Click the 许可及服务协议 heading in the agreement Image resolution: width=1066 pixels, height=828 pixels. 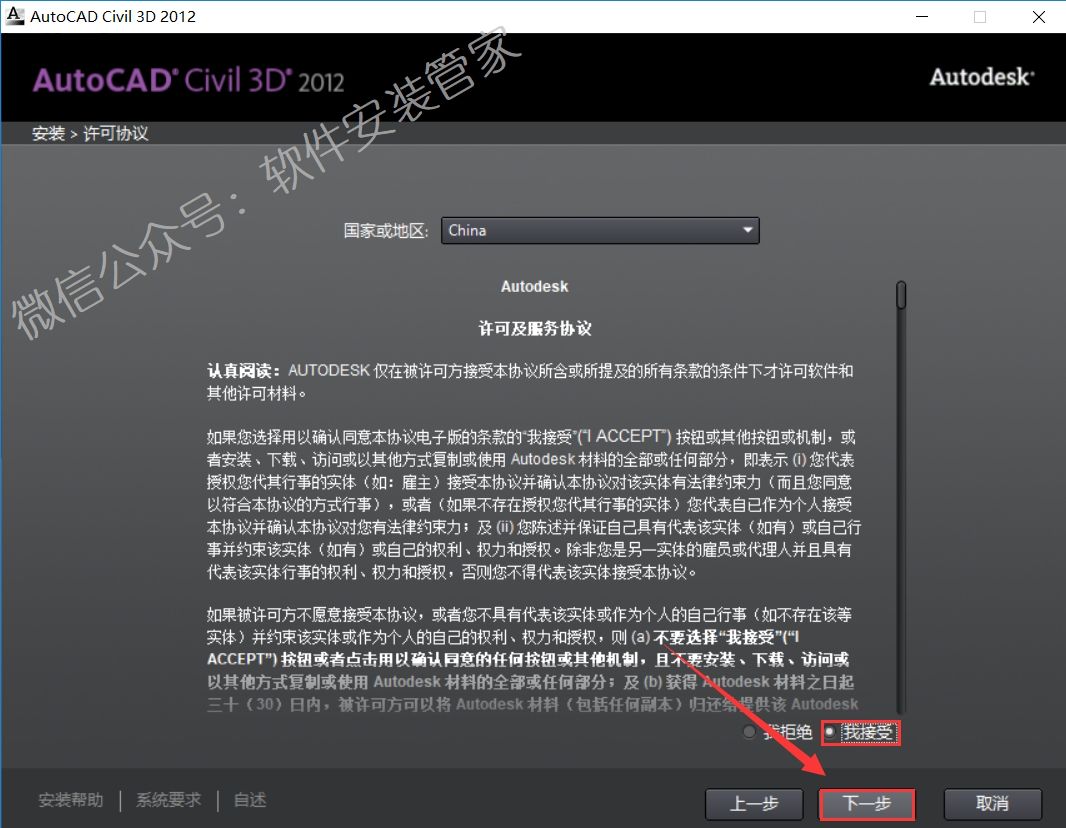point(534,328)
